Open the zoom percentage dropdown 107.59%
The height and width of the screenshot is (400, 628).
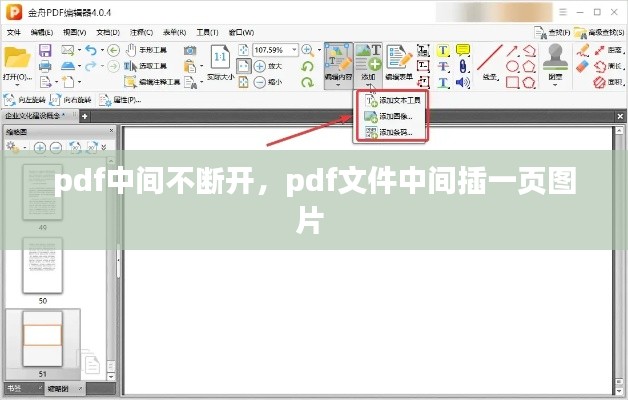pyautogui.click(x=294, y=49)
